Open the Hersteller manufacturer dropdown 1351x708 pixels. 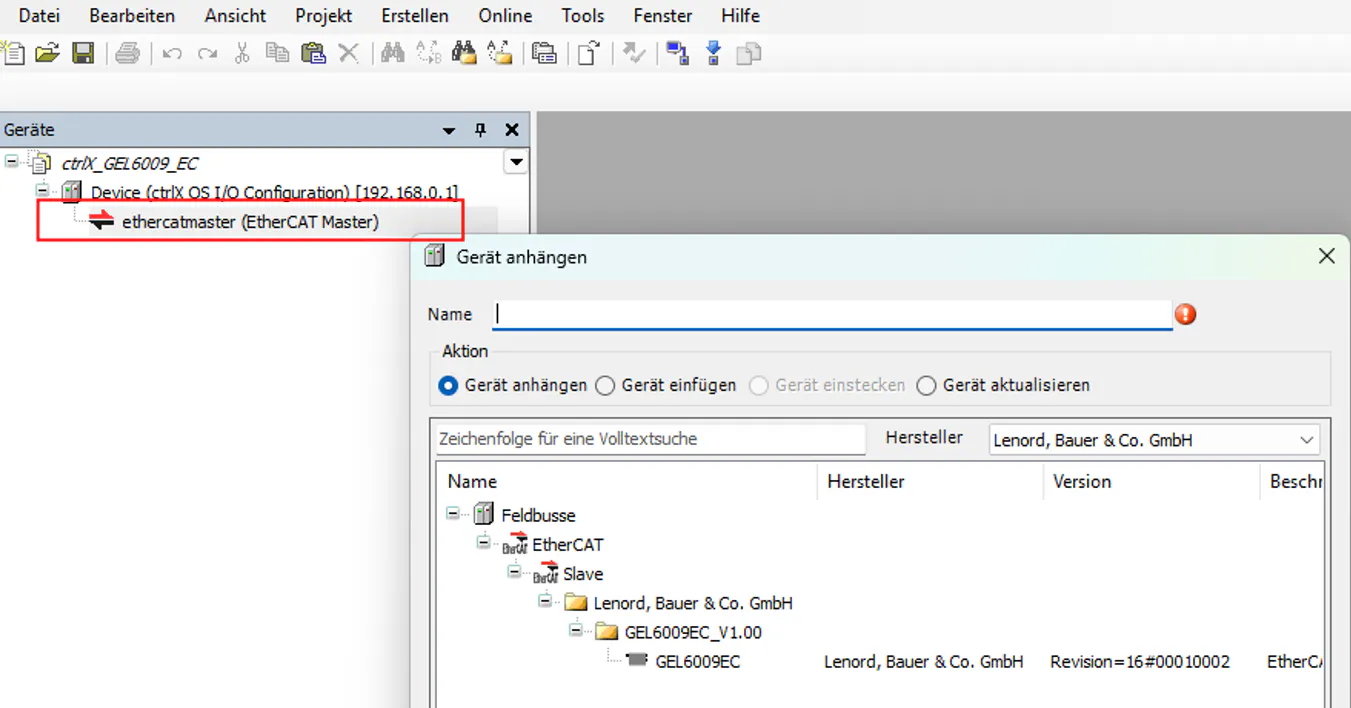[x=1154, y=440]
